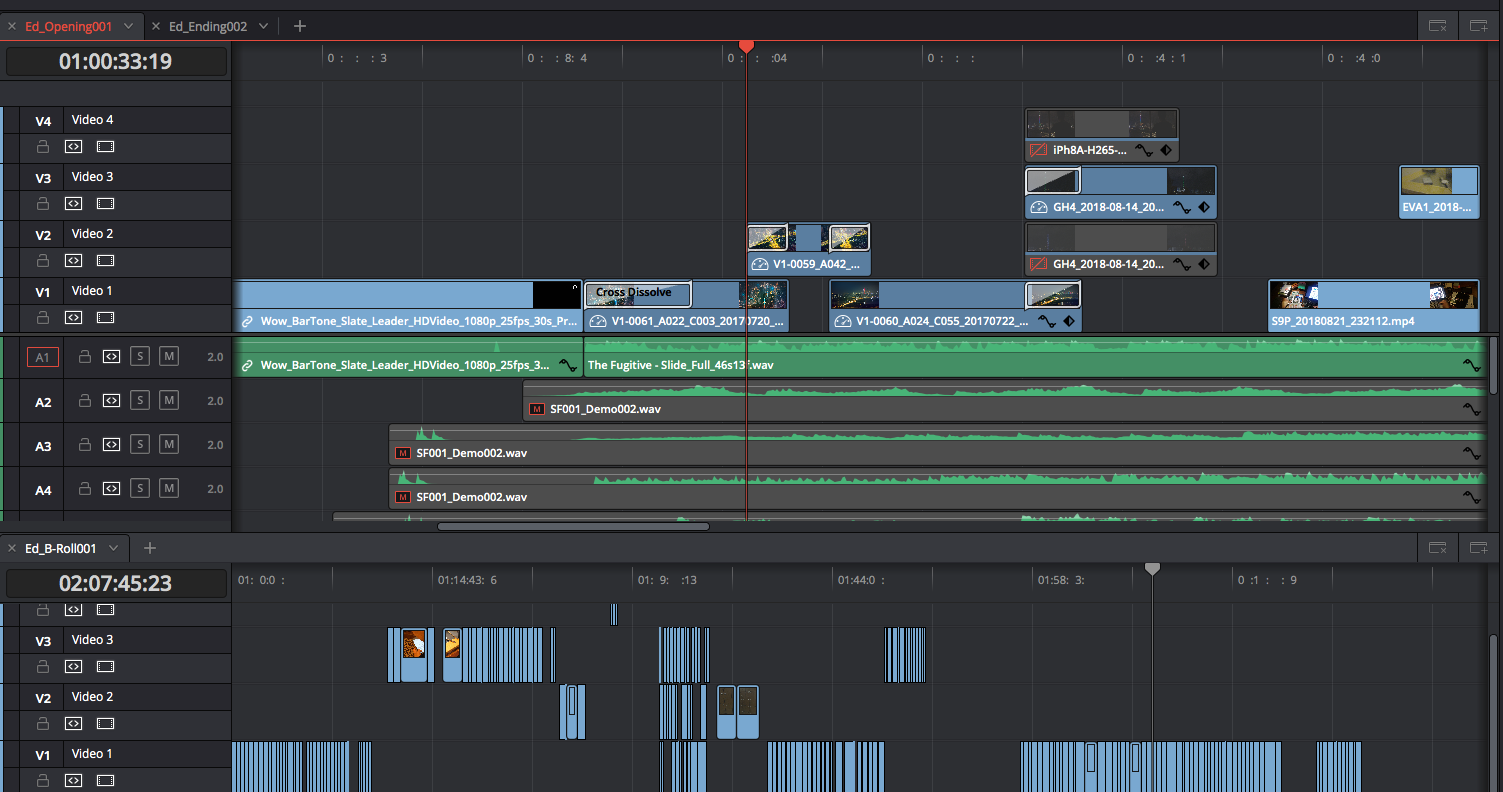Image resolution: width=1503 pixels, height=792 pixels.
Task: Click disabled-clip flag icon on V2 GH4 clip
Action: [1038, 264]
